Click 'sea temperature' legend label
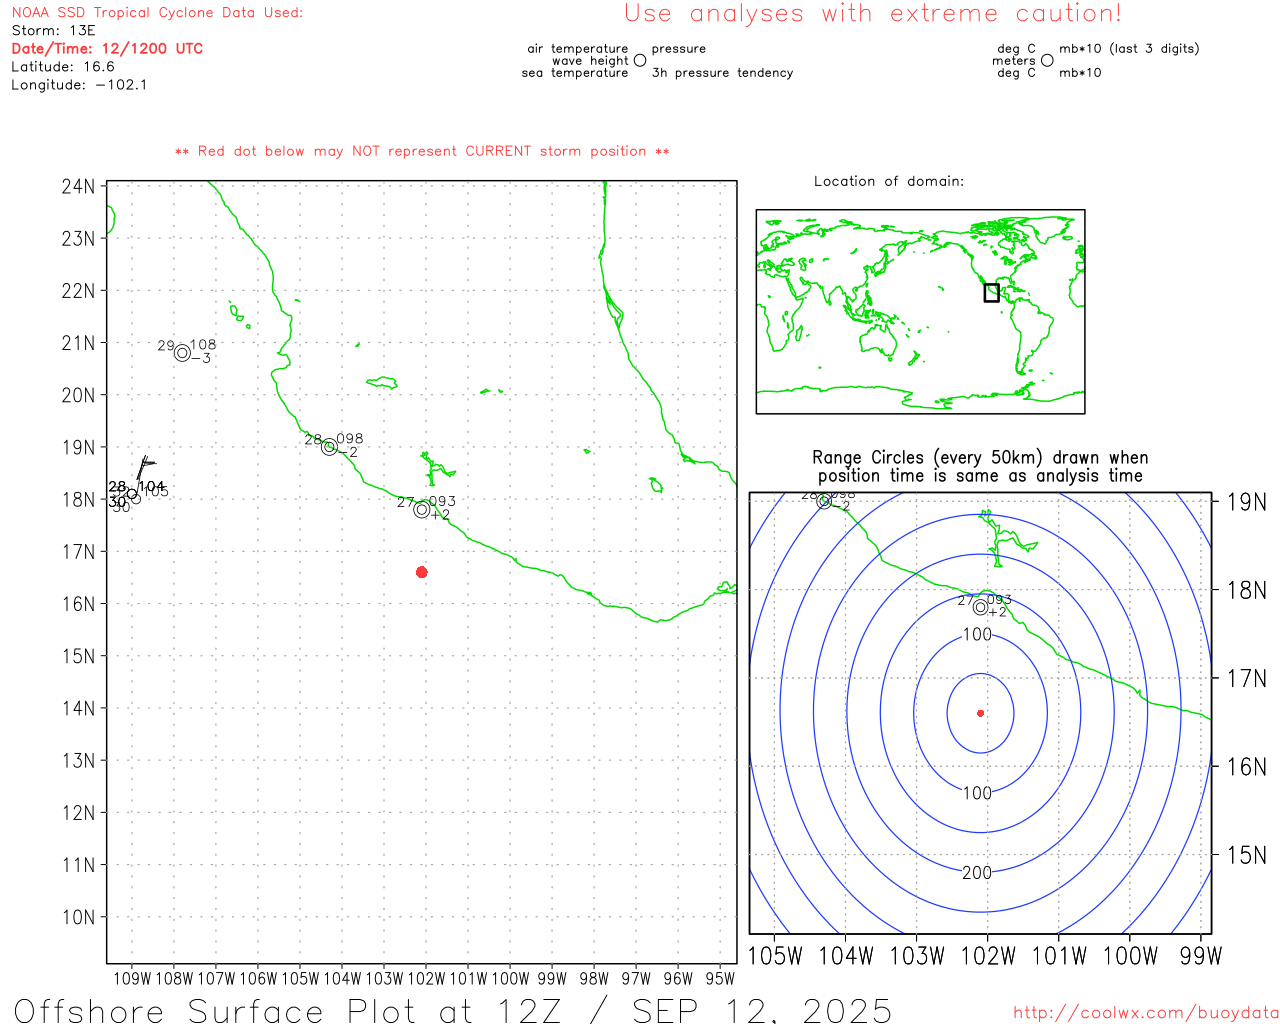 (x=575, y=73)
